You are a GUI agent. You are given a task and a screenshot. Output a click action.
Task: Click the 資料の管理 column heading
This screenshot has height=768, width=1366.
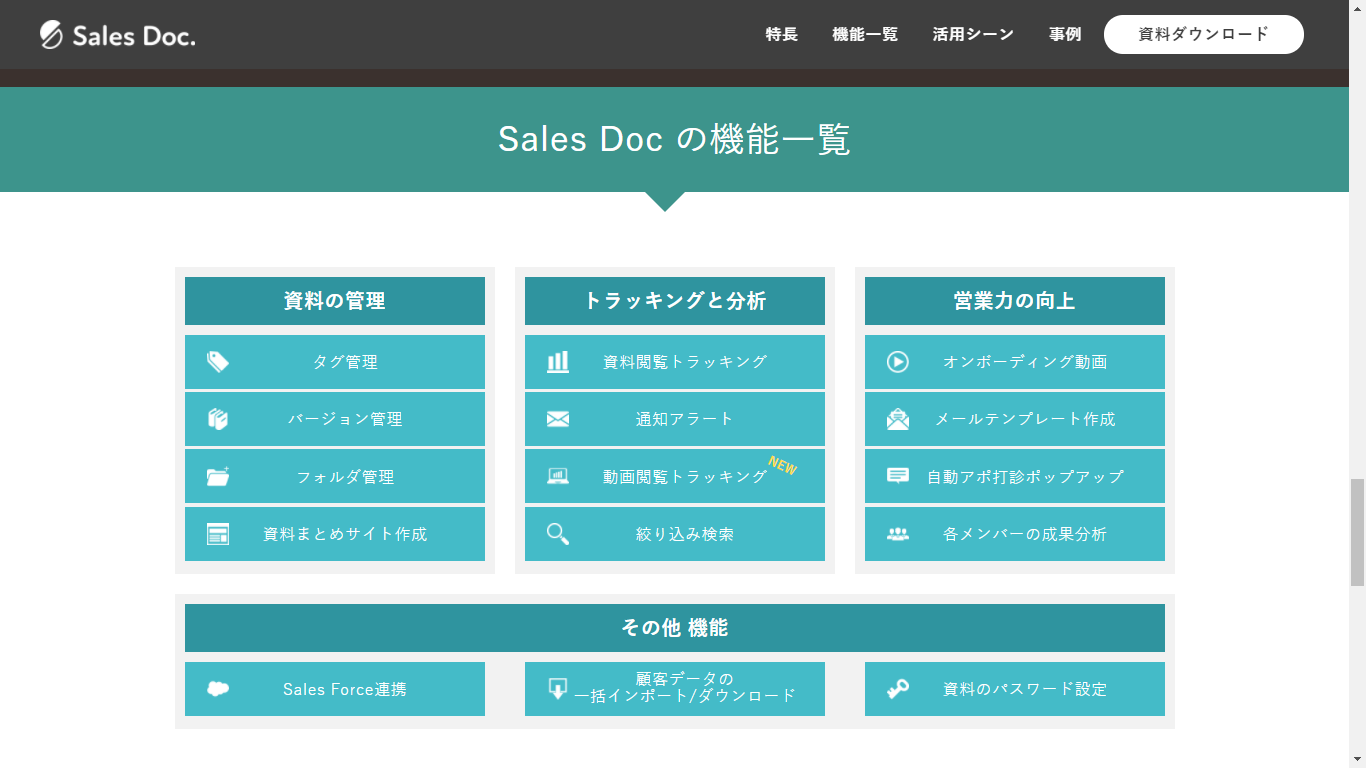(x=335, y=301)
